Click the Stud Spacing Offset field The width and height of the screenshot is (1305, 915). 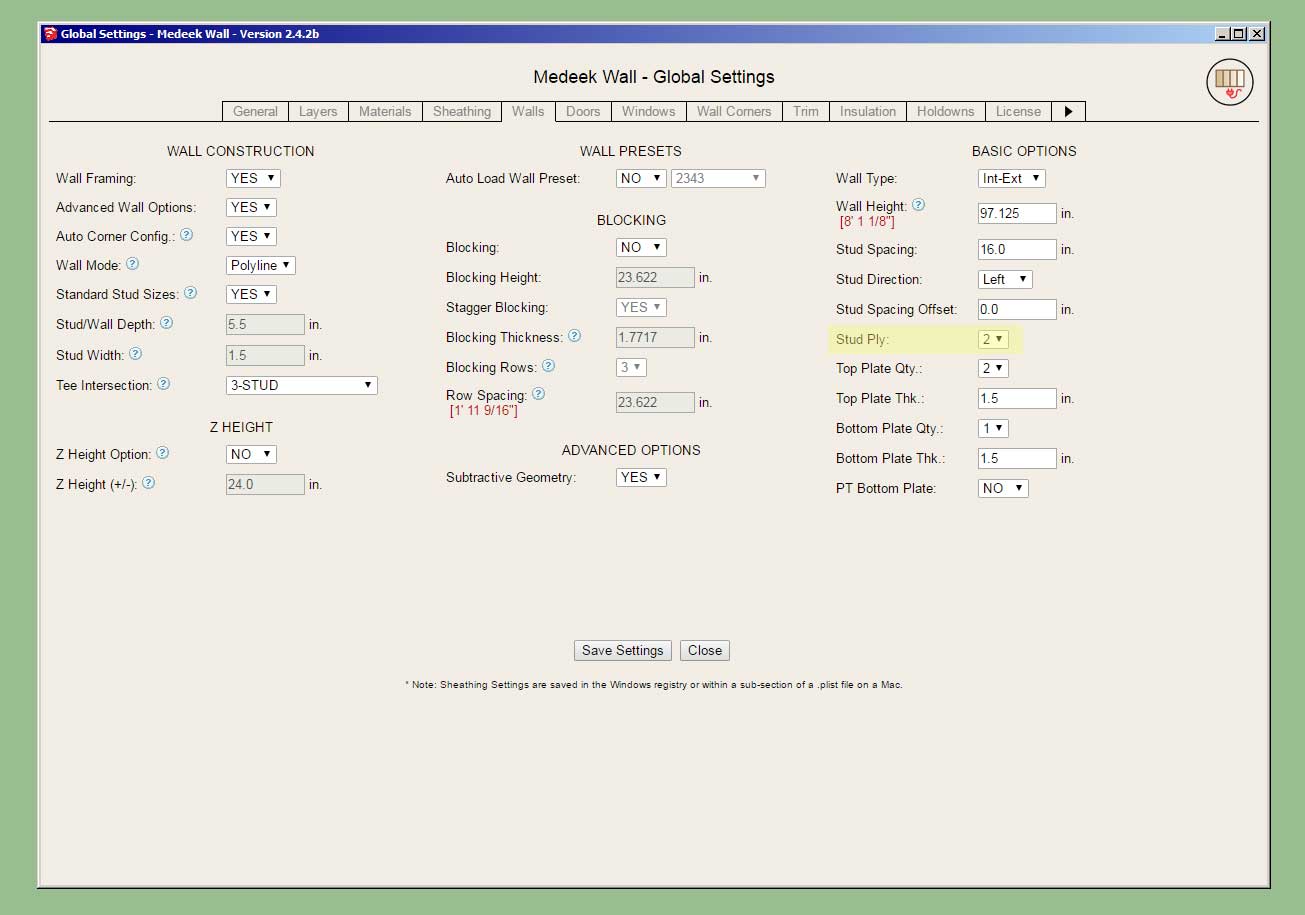[x=1017, y=309]
